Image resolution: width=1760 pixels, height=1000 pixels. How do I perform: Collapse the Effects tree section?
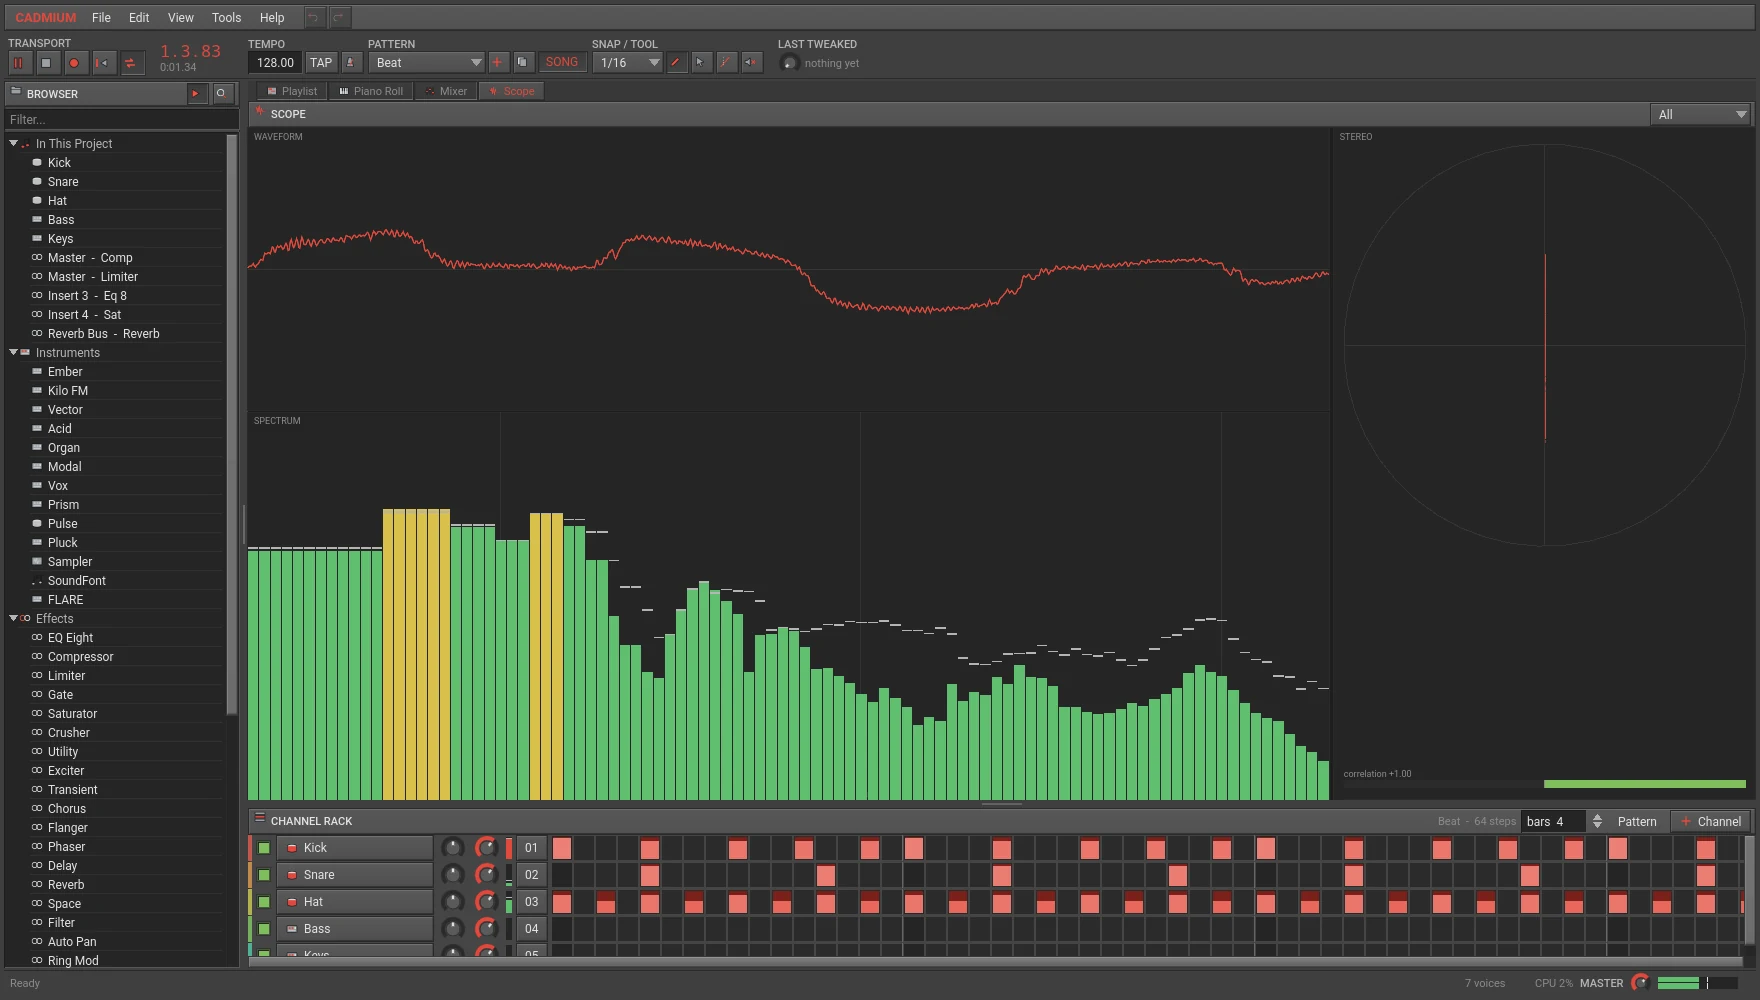tap(14, 618)
